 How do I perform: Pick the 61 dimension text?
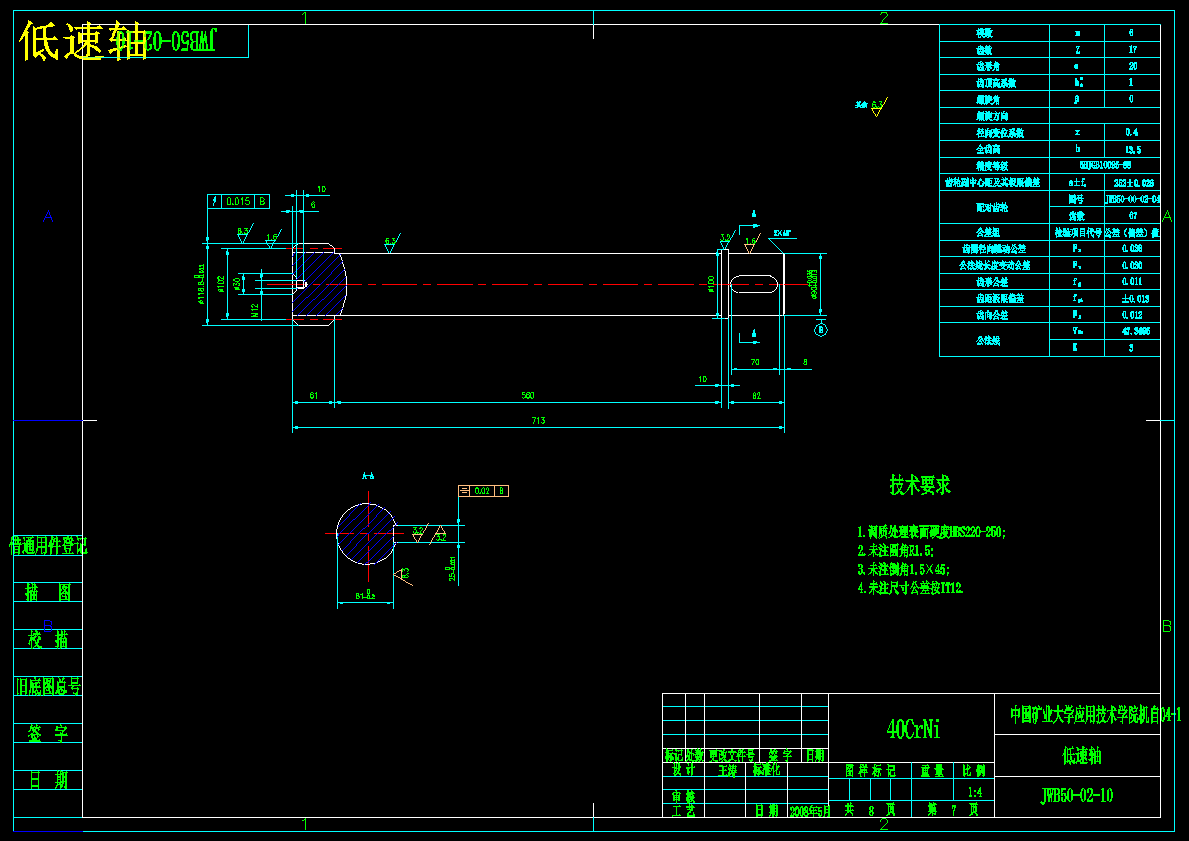click(x=313, y=395)
